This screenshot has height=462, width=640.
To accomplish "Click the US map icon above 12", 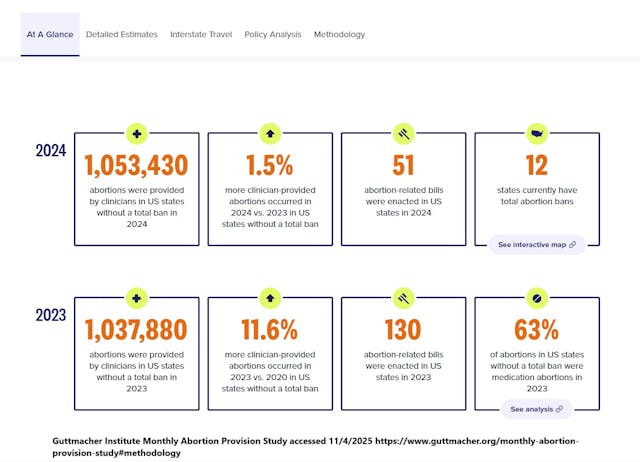I will tap(537, 134).
